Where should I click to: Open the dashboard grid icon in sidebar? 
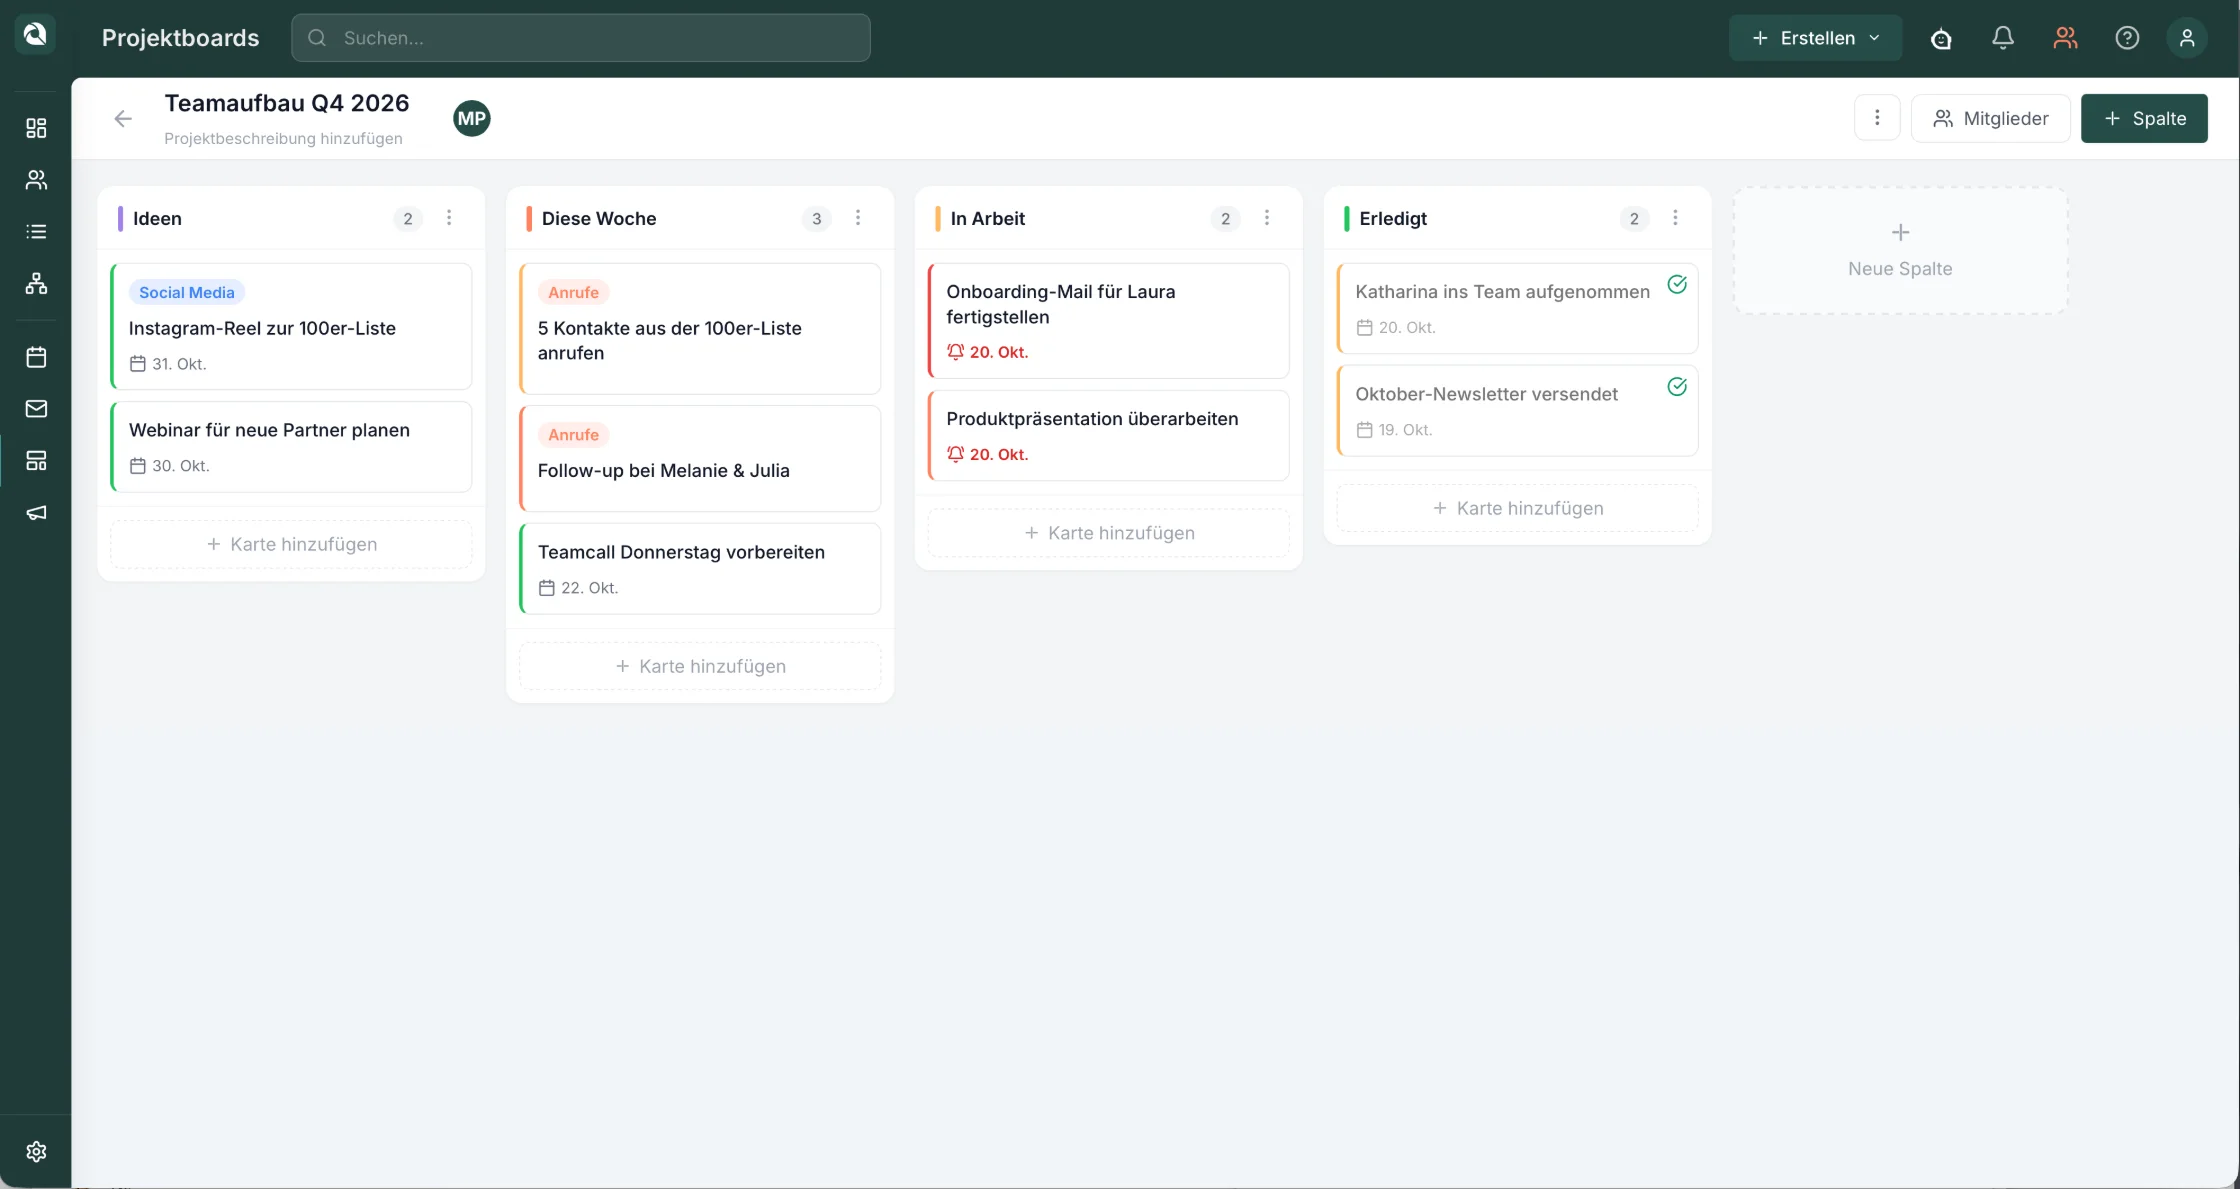[36, 128]
